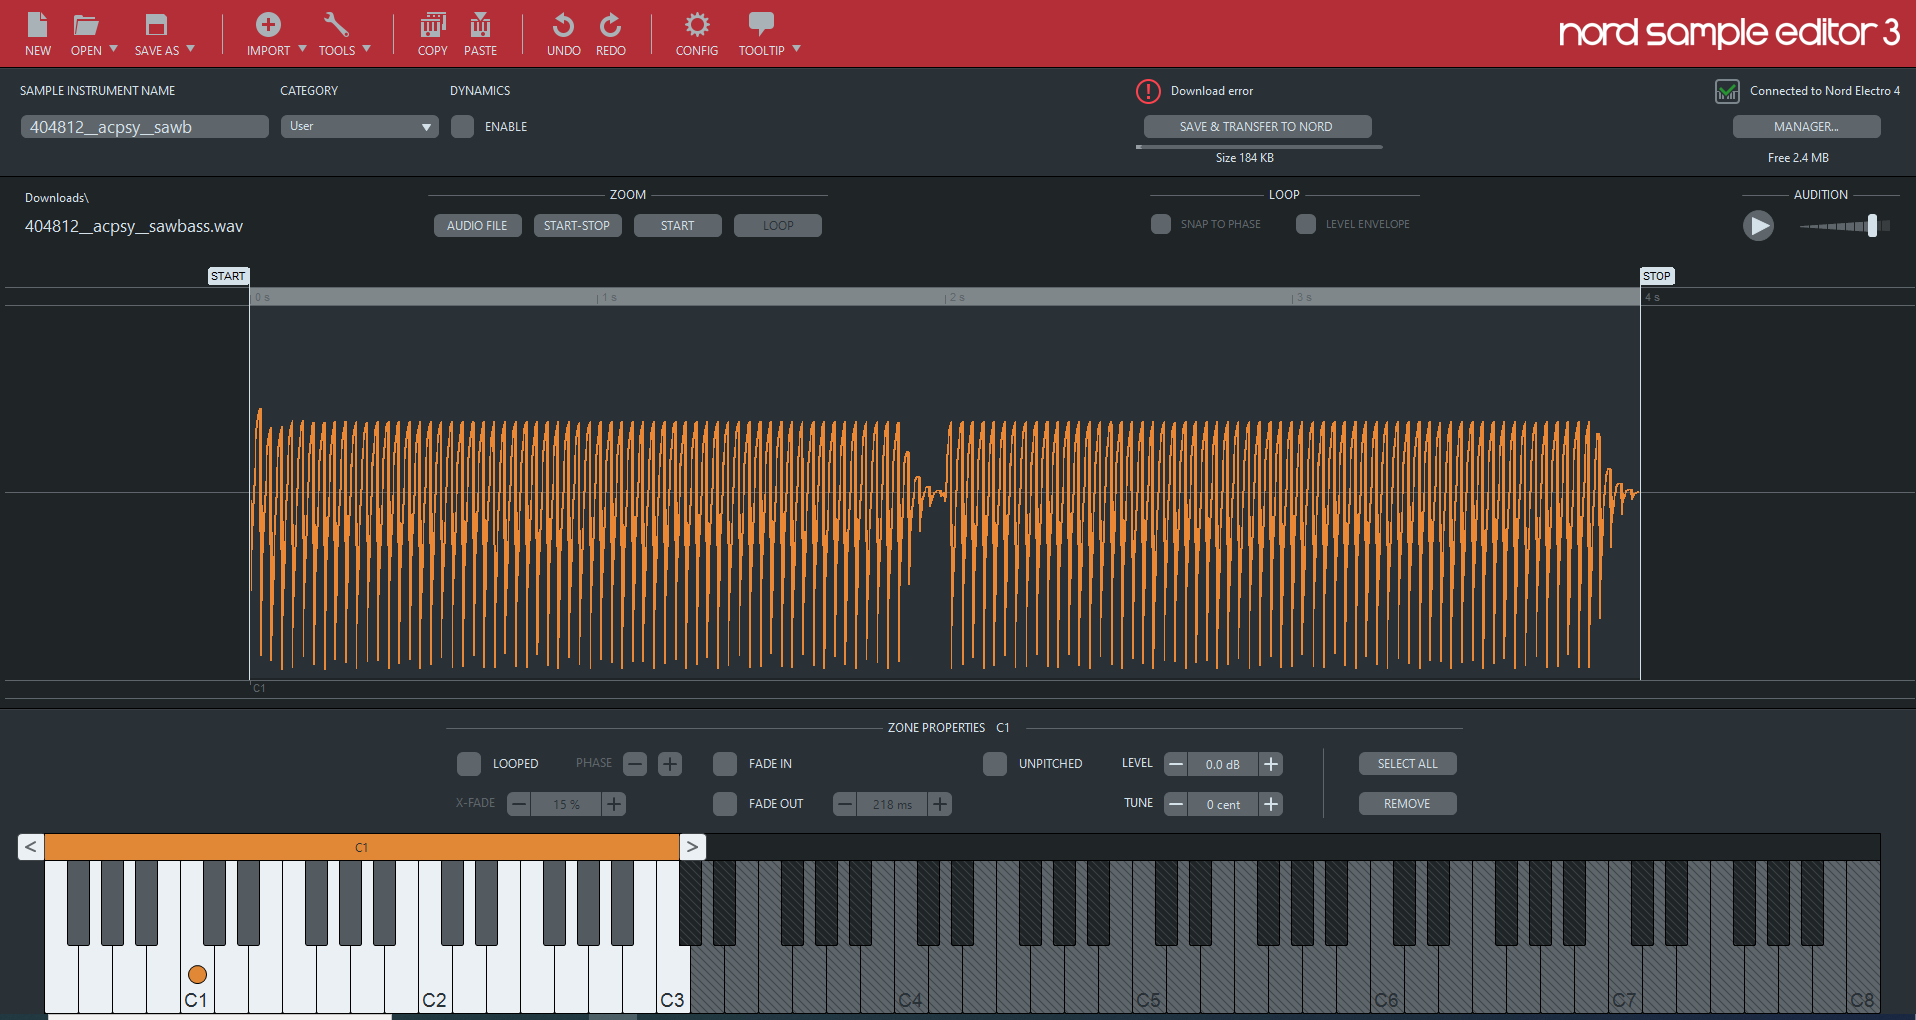Click the New file icon
This screenshot has height=1020, width=1916.
coord(37,26)
